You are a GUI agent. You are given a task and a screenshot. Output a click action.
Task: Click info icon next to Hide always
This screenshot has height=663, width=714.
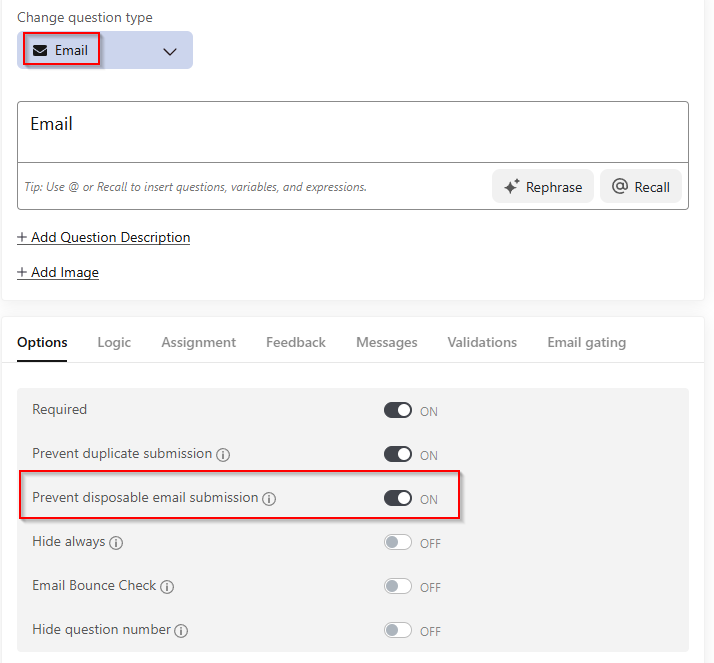click(116, 543)
